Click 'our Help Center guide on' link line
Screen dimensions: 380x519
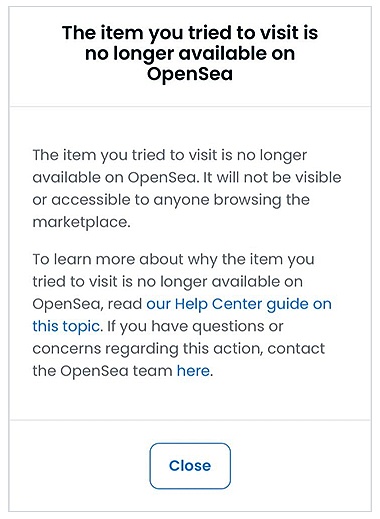239,304
